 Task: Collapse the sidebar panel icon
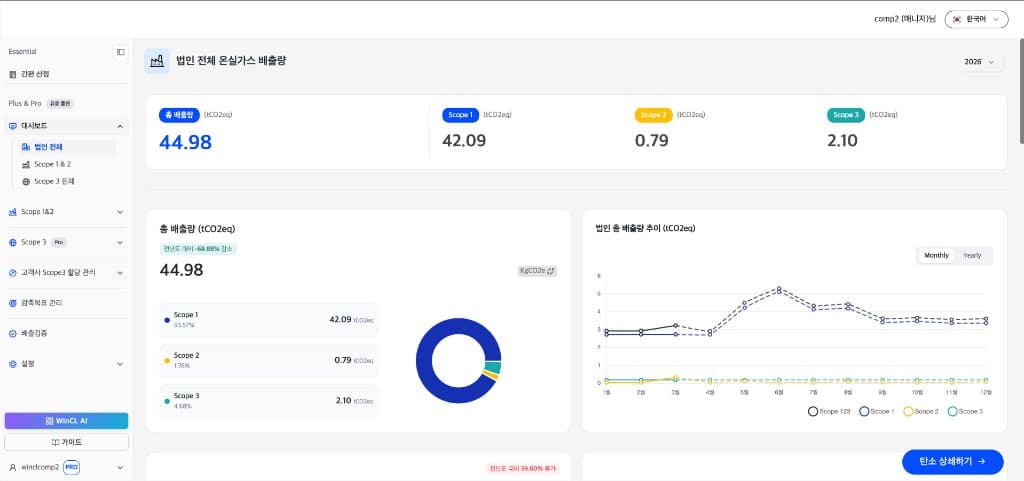(x=120, y=52)
